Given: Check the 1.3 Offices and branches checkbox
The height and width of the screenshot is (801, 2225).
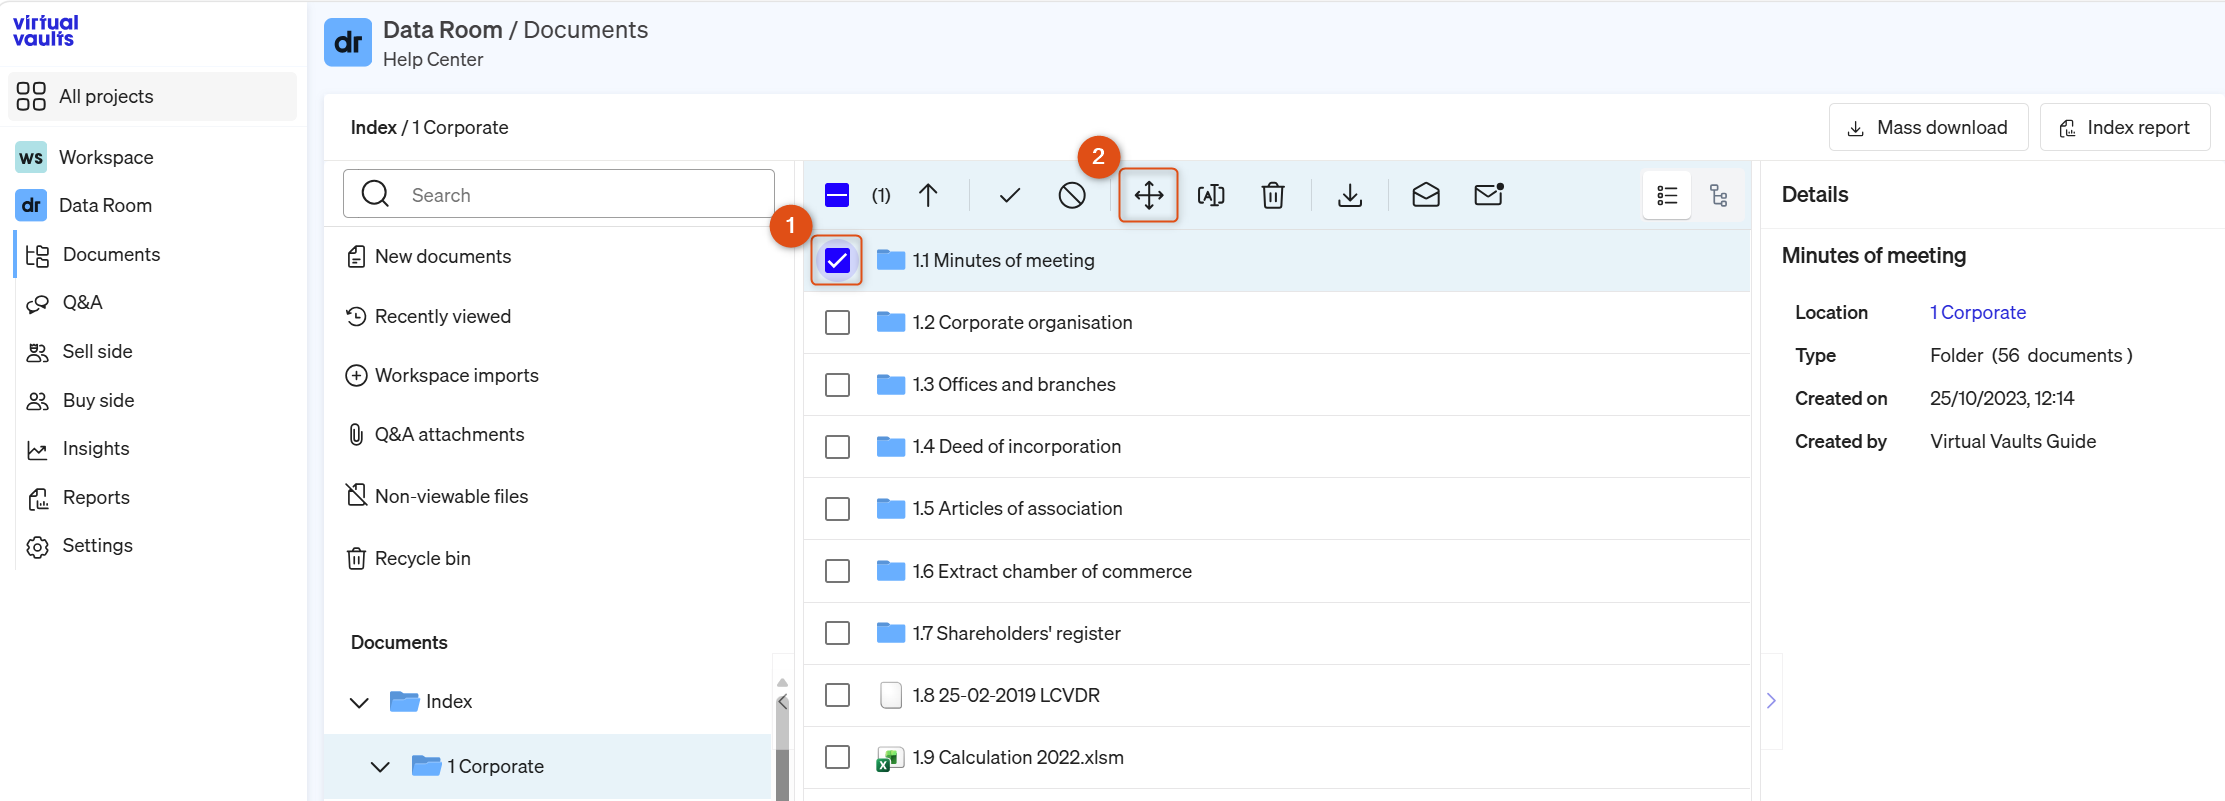Looking at the screenshot, I should coord(837,385).
